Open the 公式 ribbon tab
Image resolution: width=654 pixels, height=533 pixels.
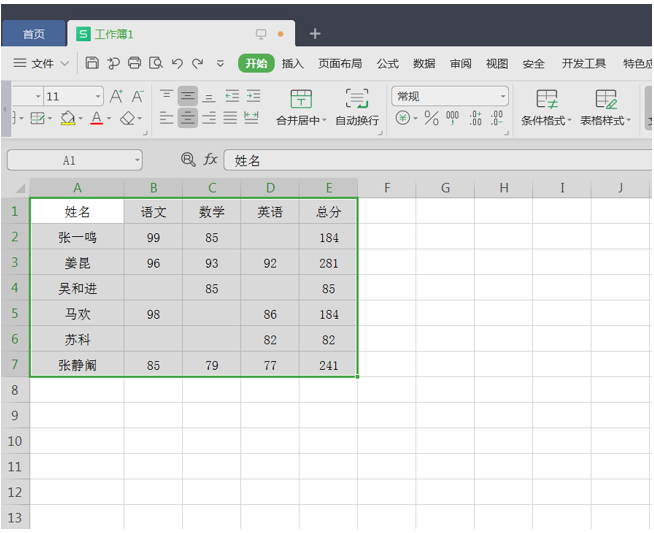pyautogui.click(x=387, y=63)
